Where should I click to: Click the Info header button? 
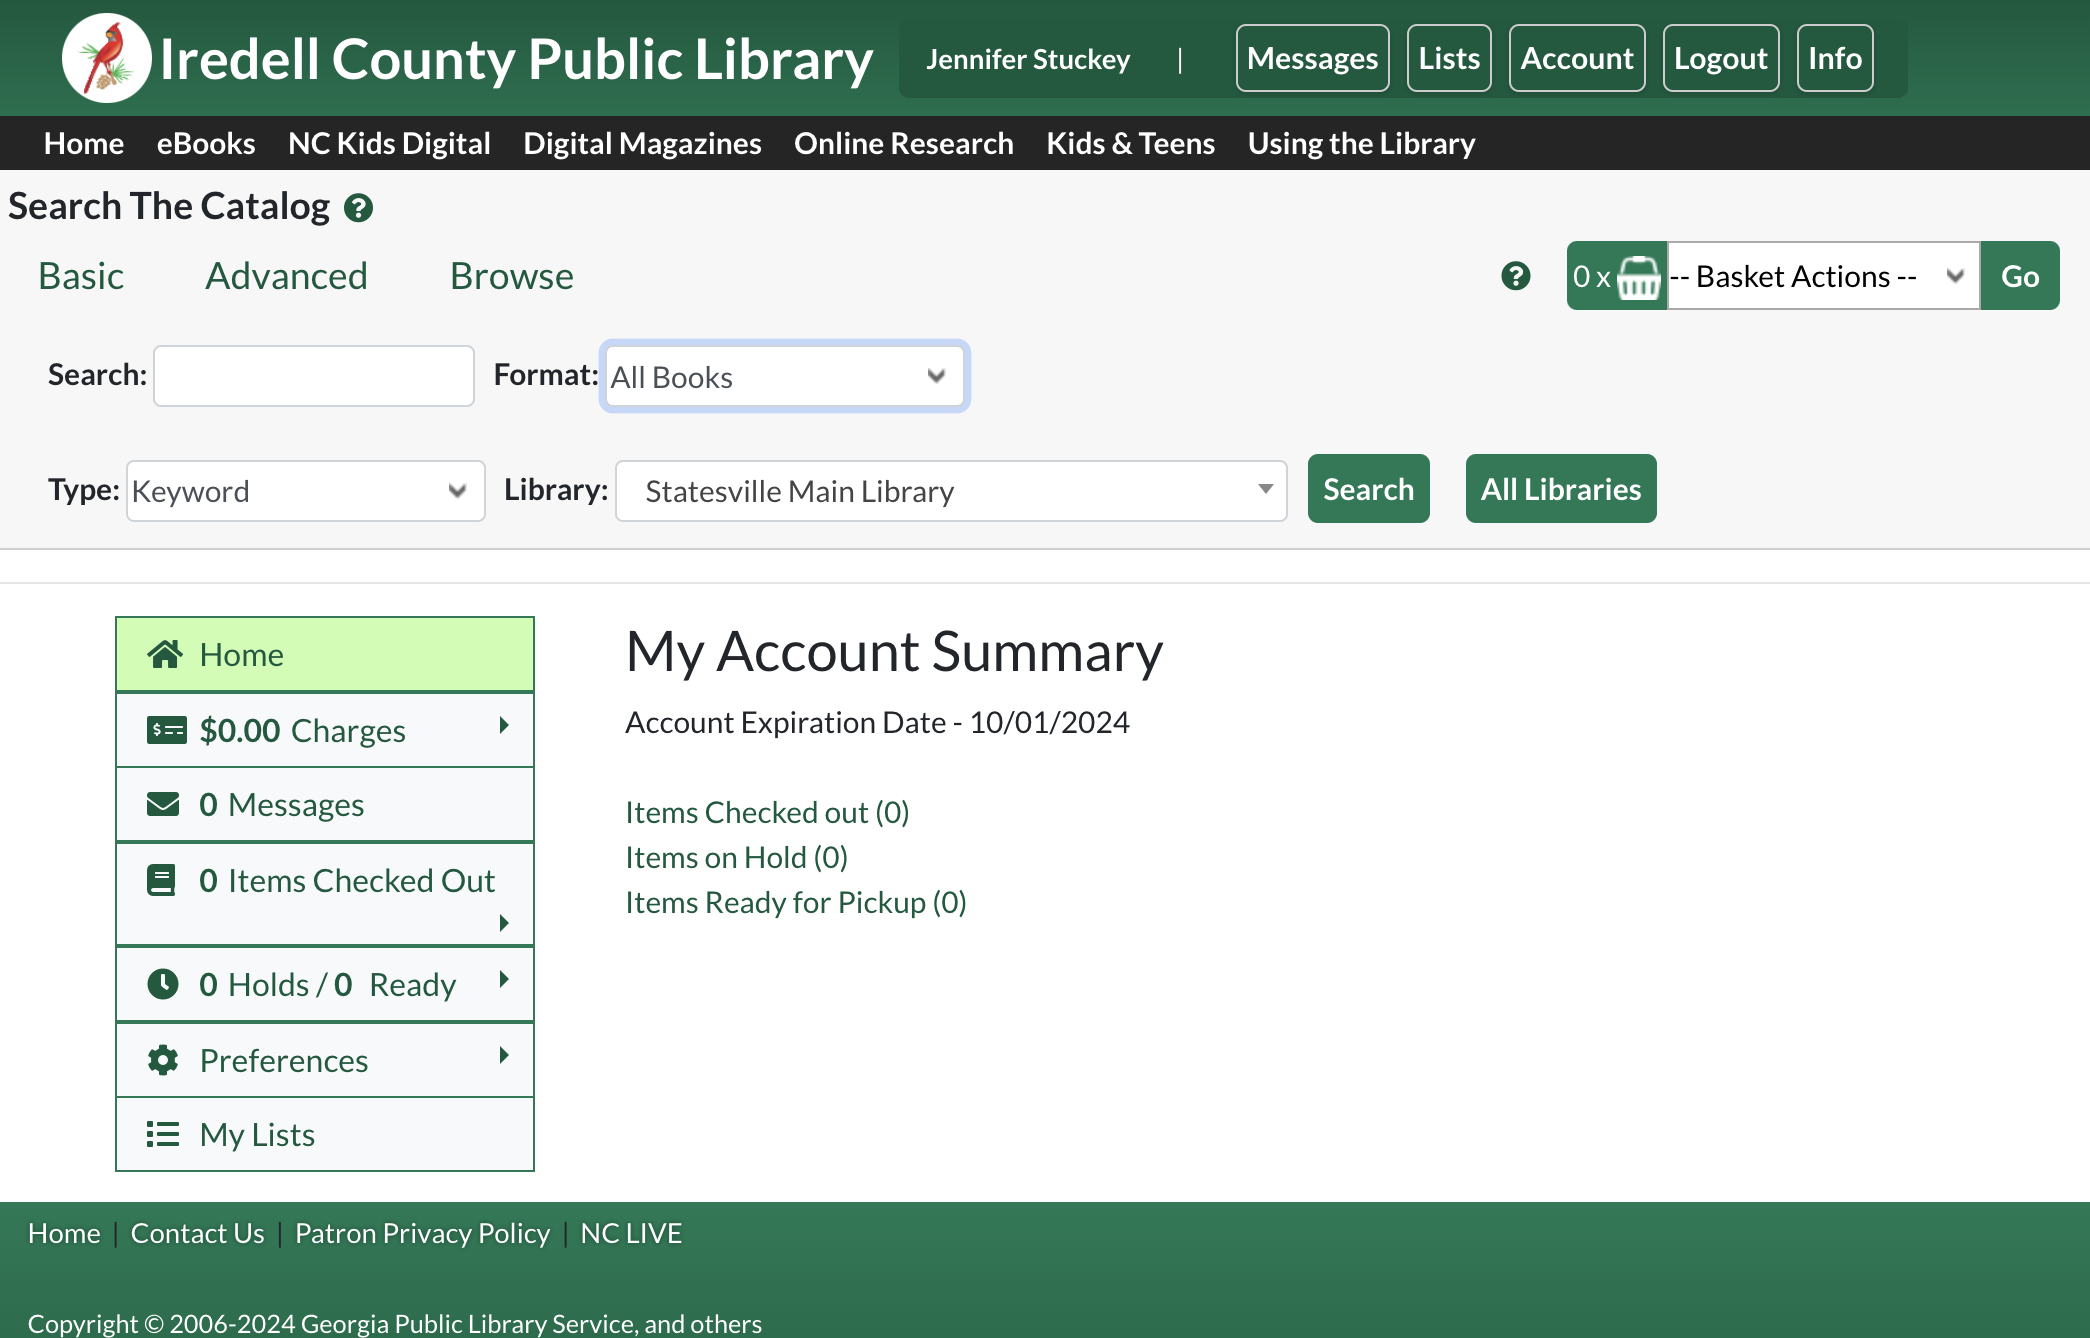pyautogui.click(x=1835, y=58)
